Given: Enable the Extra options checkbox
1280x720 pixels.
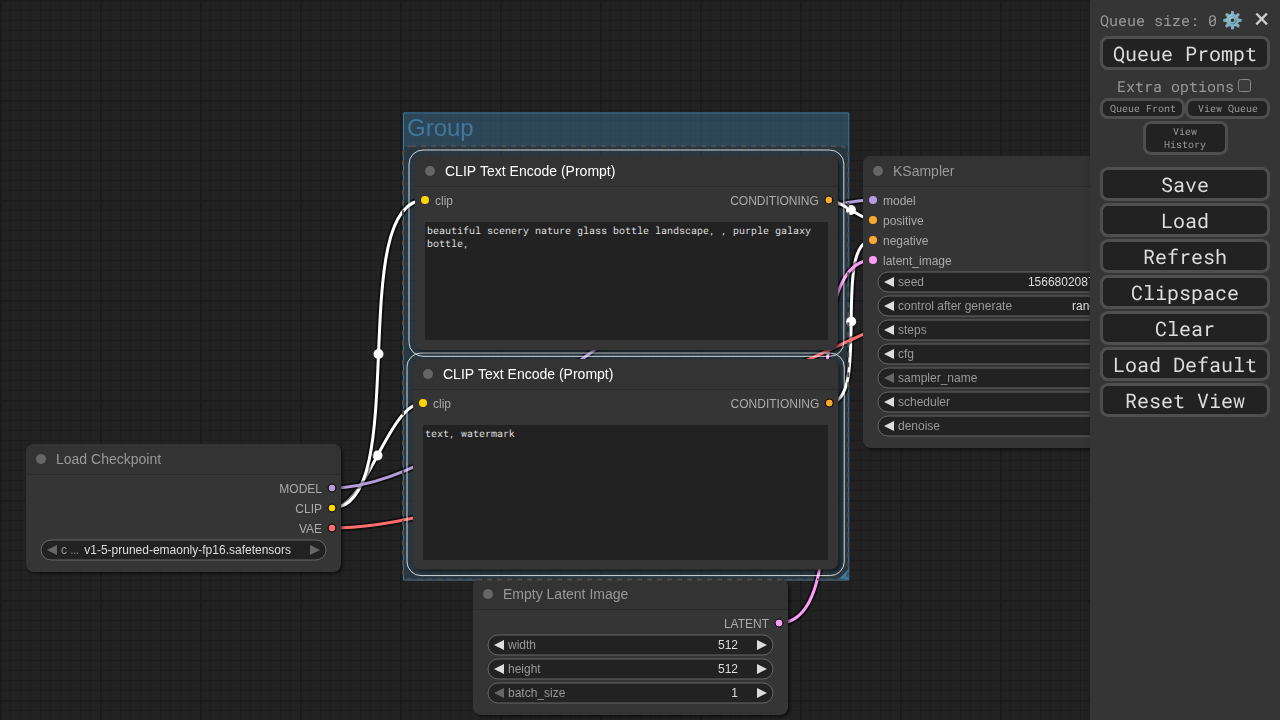Looking at the screenshot, I should tap(1244, 86).
